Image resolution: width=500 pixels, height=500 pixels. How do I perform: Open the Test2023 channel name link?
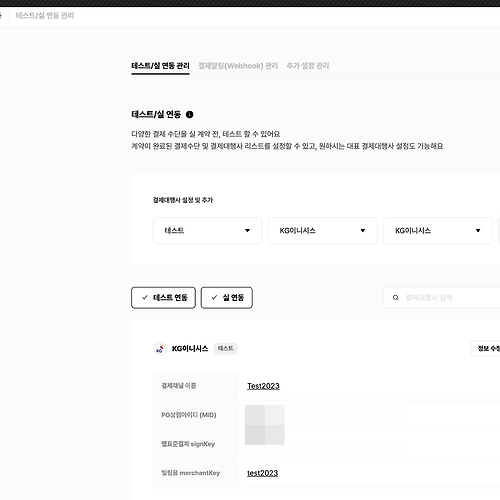coord(263,386)
